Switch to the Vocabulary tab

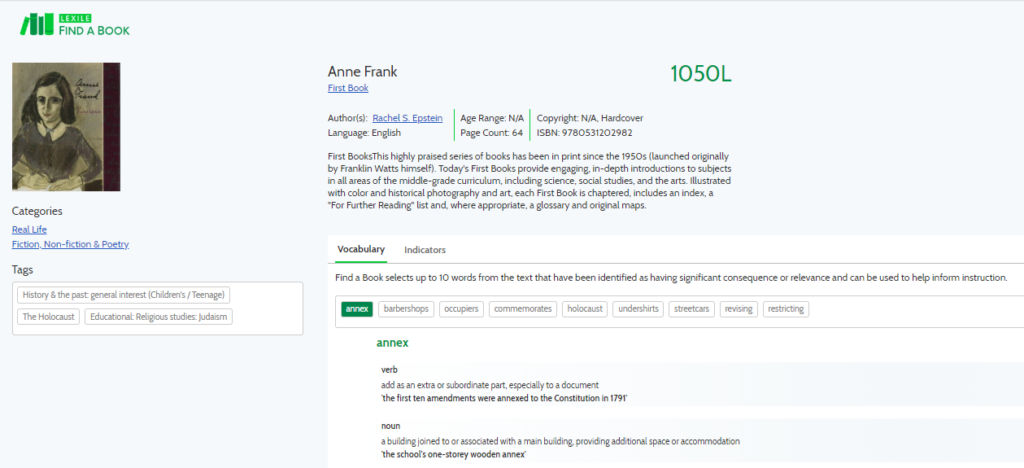click(x=361, y=249)
